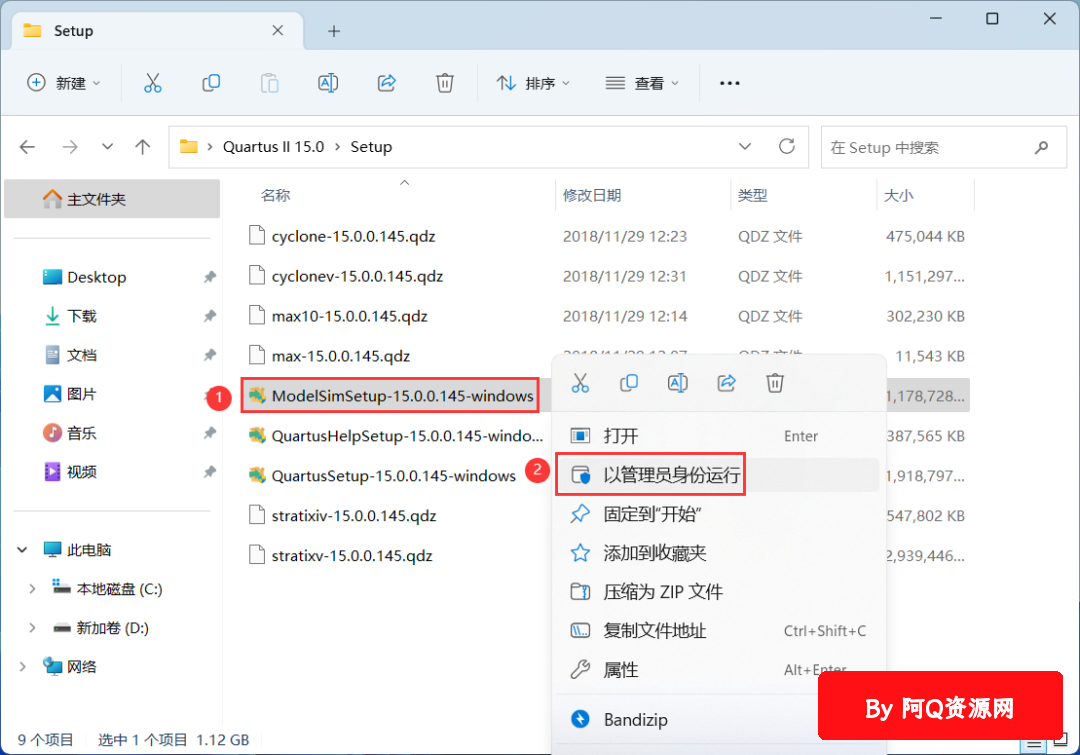
Task: Click the Rename icon in the context menu
Action: click(678, 383)
